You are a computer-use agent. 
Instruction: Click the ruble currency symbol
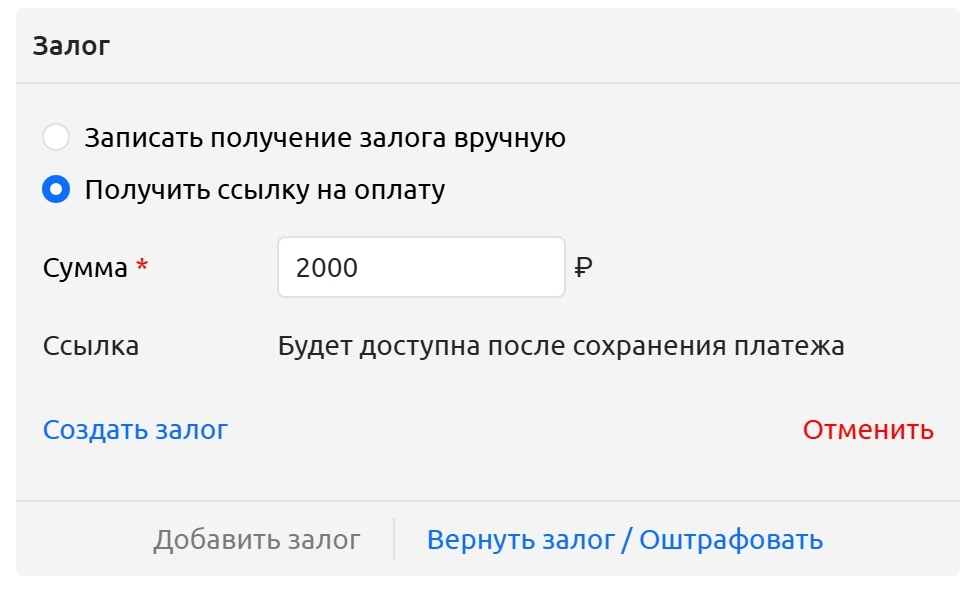point(585,268)
